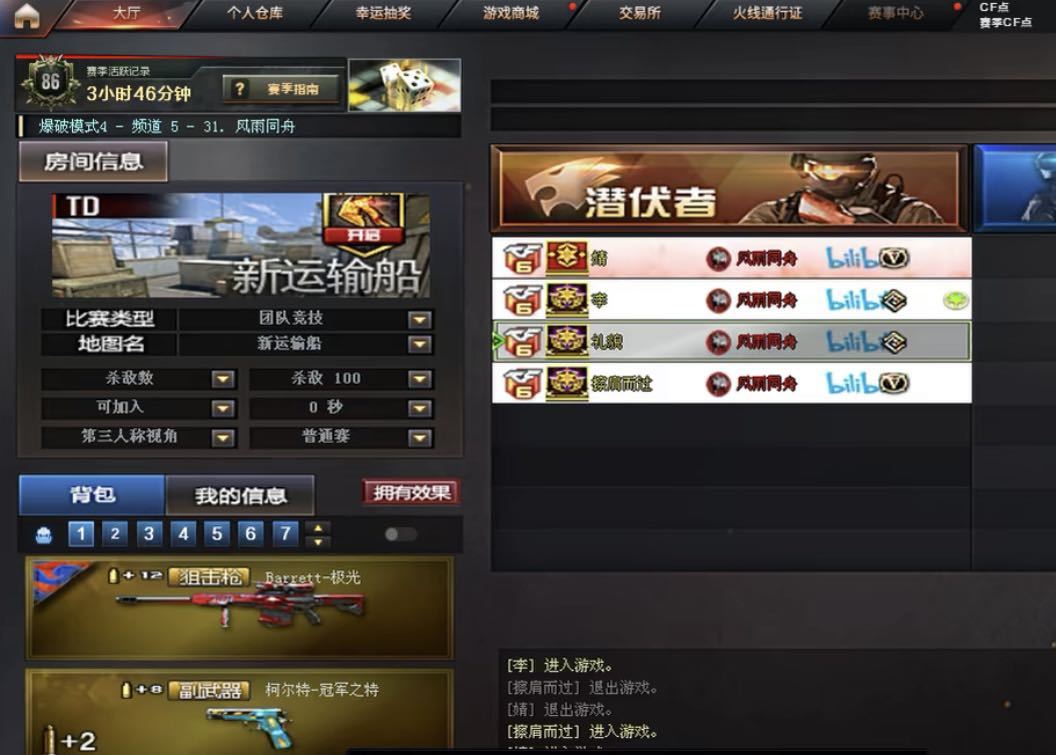Open the 地图名 新运输船 dropdown
Viewport: 1056px width, 755px height.
(x=420, y=345)
